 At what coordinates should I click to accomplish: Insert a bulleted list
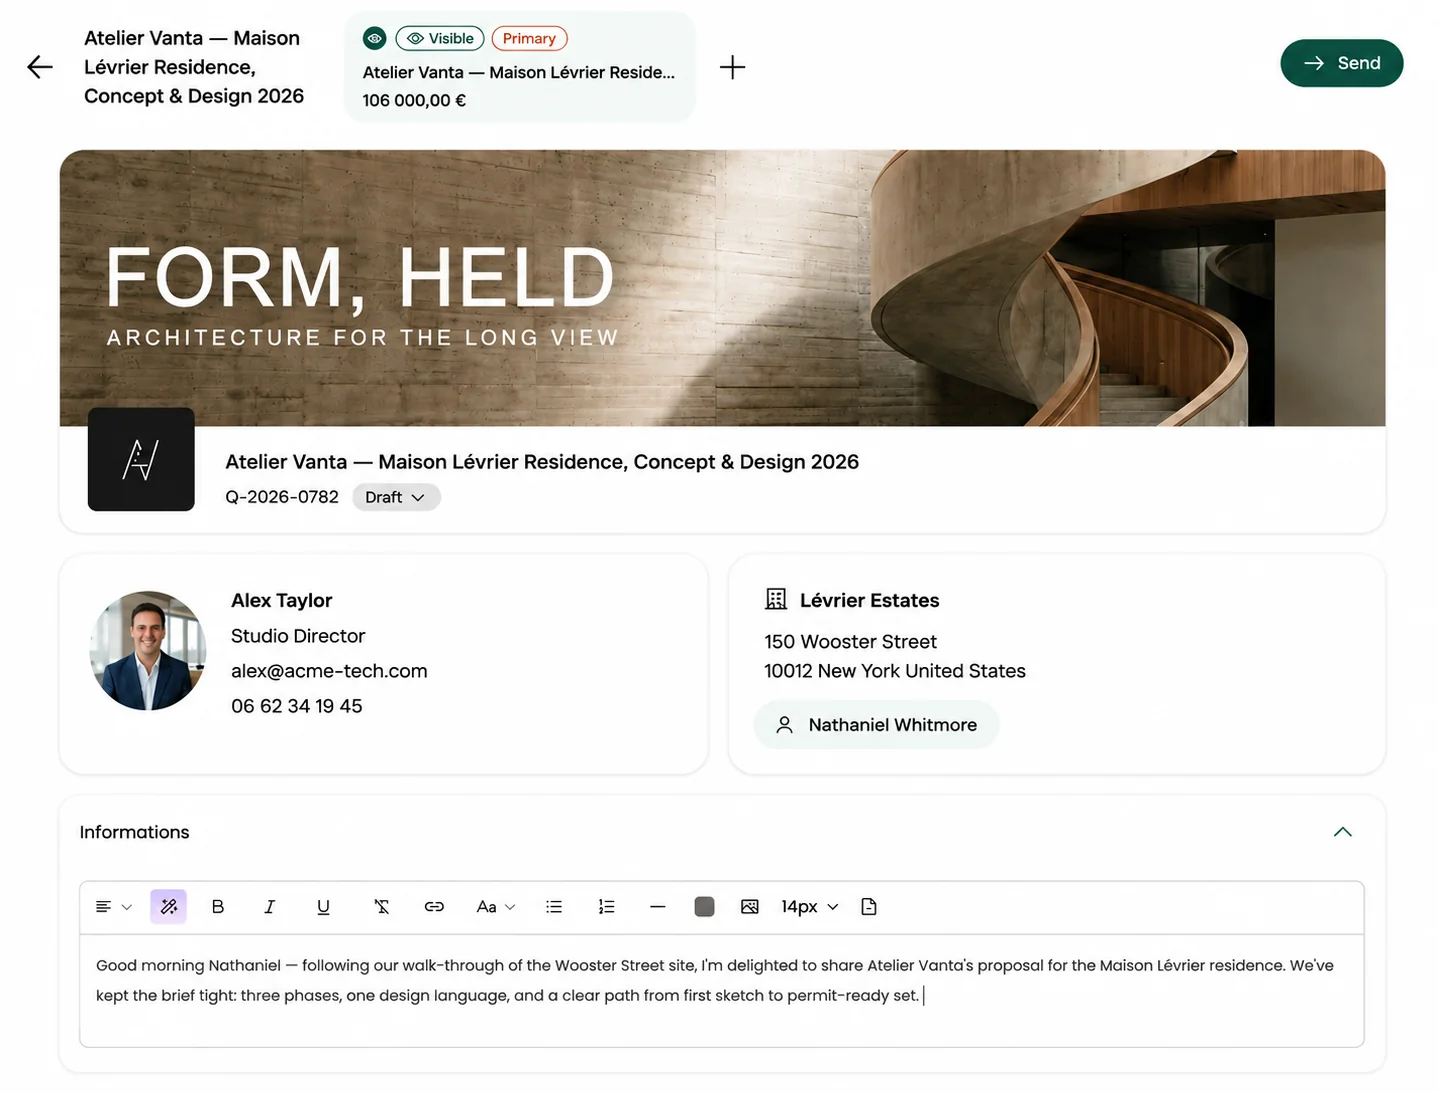[554, 907]
